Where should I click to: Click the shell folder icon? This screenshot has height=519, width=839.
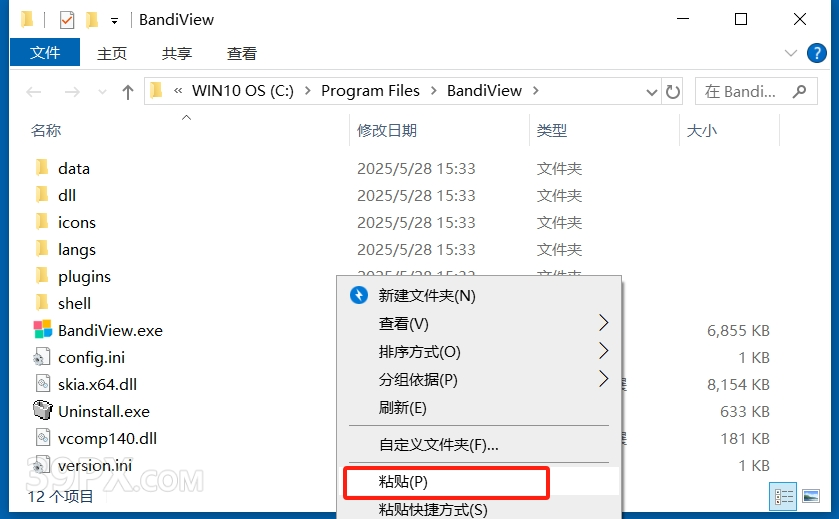42,302
